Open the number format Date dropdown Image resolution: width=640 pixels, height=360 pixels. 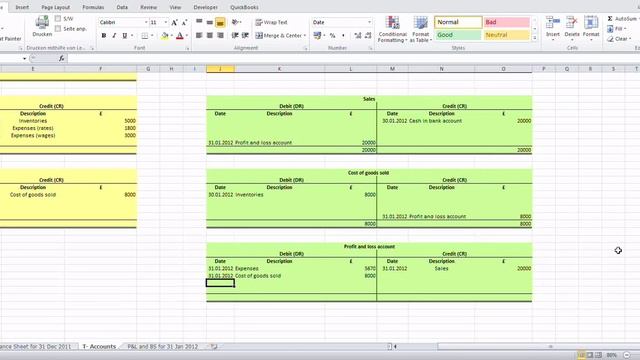coord(369,22)
